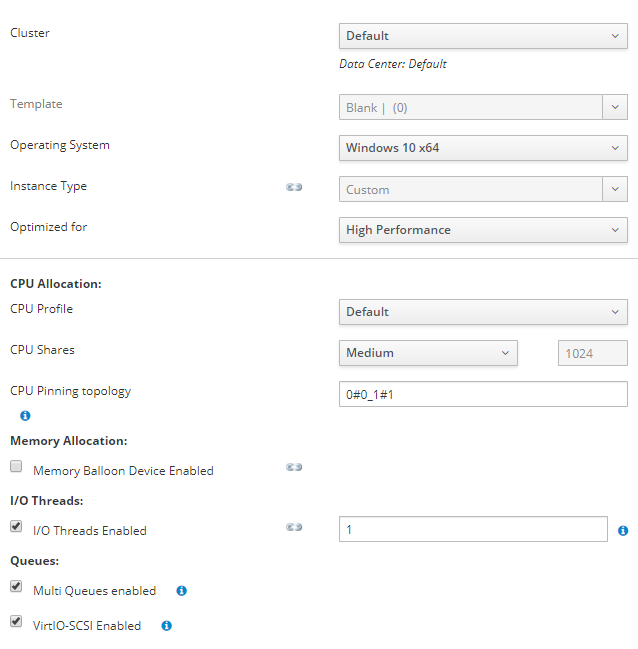Click the CPU Pinning topology text field
638x649 pixels.
(483, 394)
